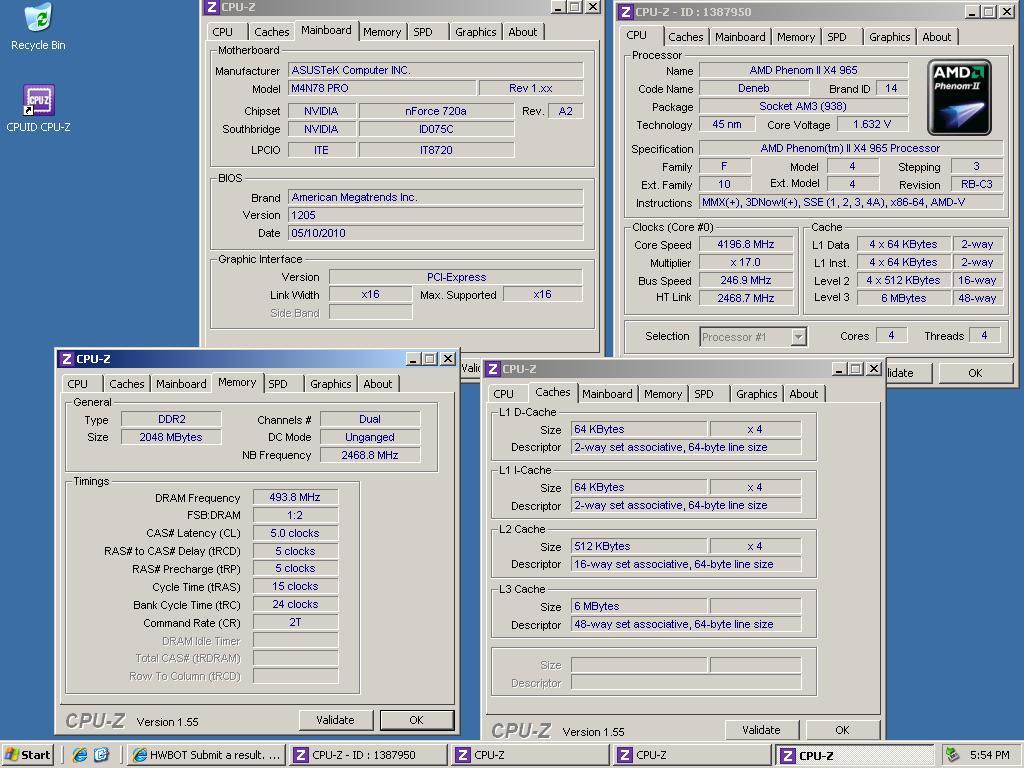
Task: Click the AMD Phenom II X4 965 name field
Action: pyautogui.click(x=803, y=70)
